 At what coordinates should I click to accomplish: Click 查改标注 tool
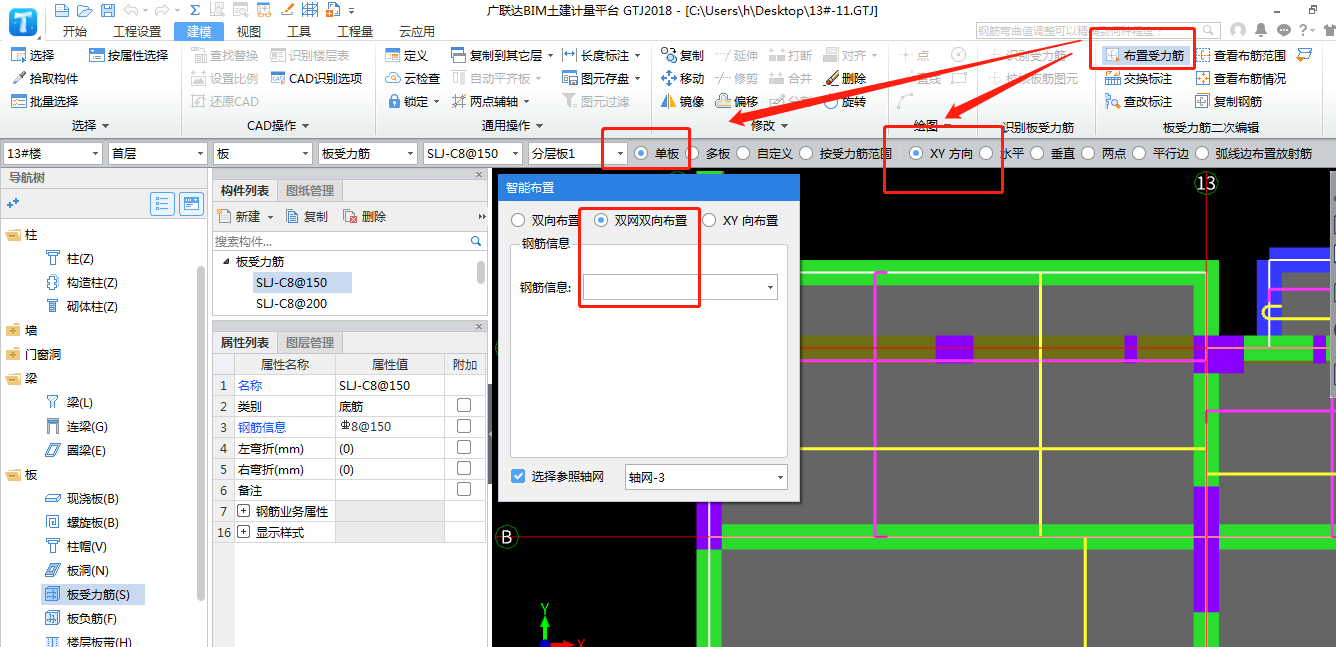coord(1139,101)
